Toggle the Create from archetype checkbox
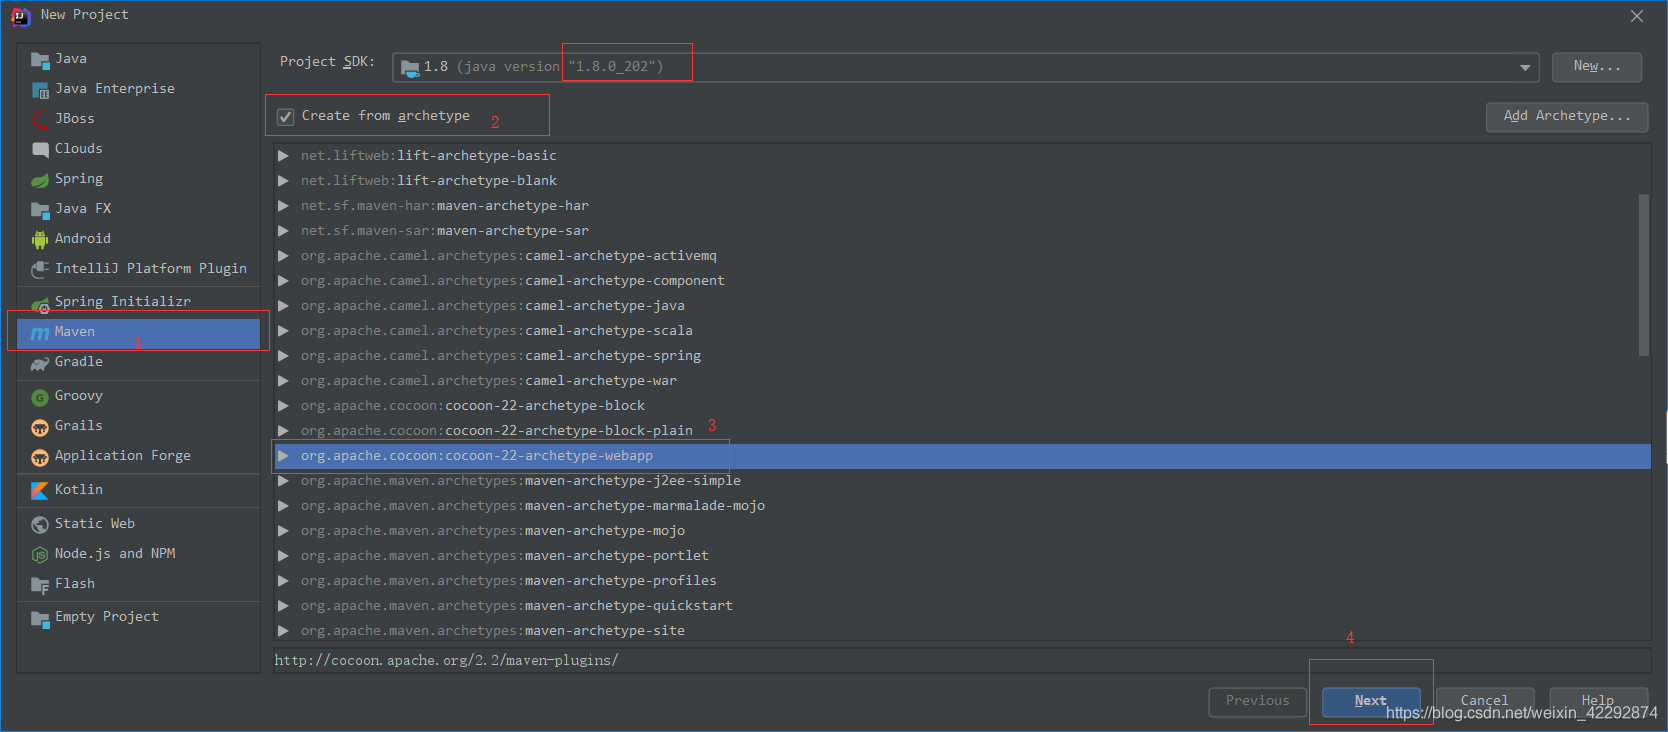This screenshot has width=1668, height=732. [286, 117]
